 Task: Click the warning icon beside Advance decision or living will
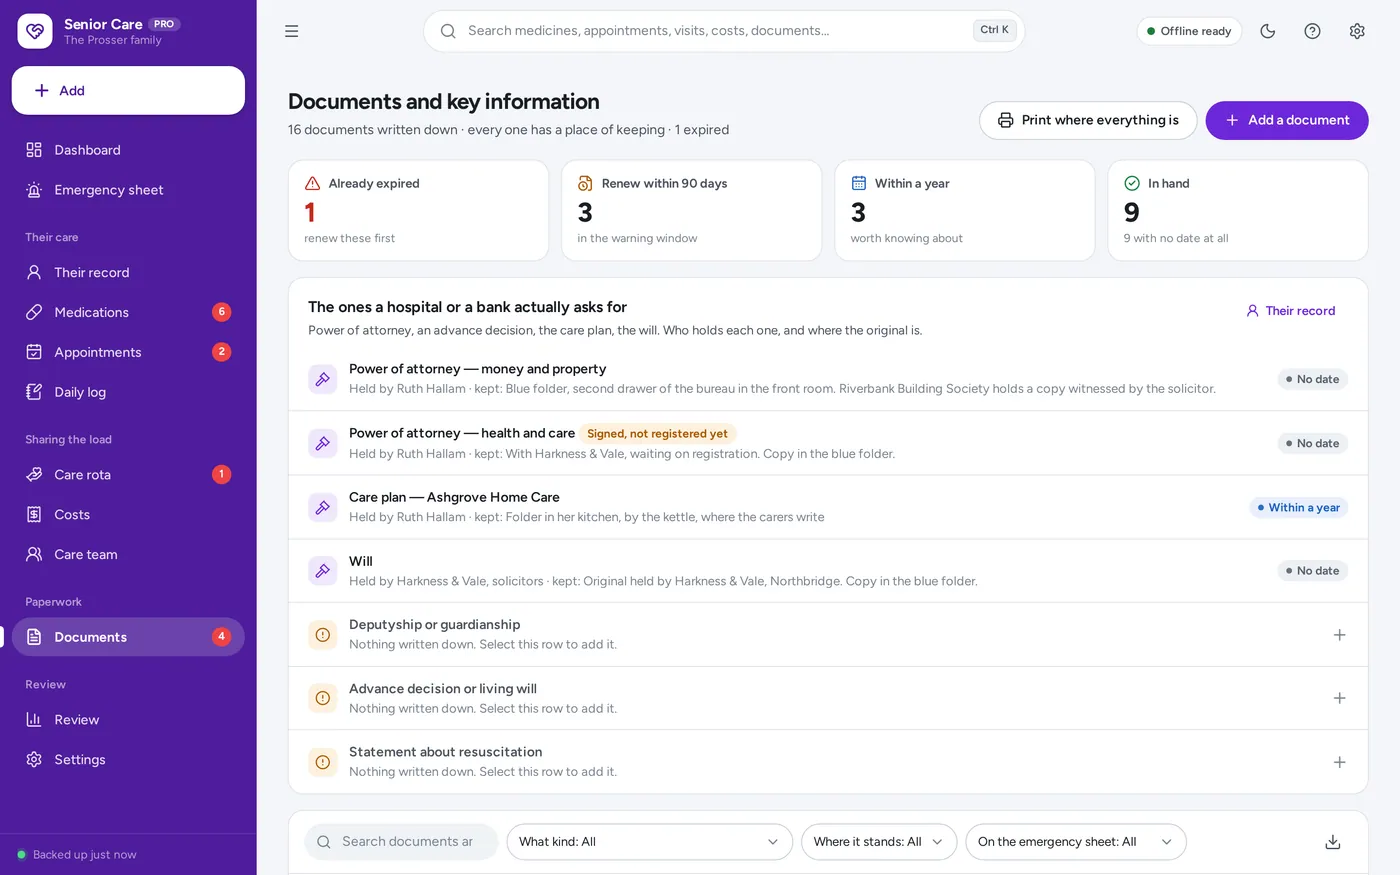[323, 698]
